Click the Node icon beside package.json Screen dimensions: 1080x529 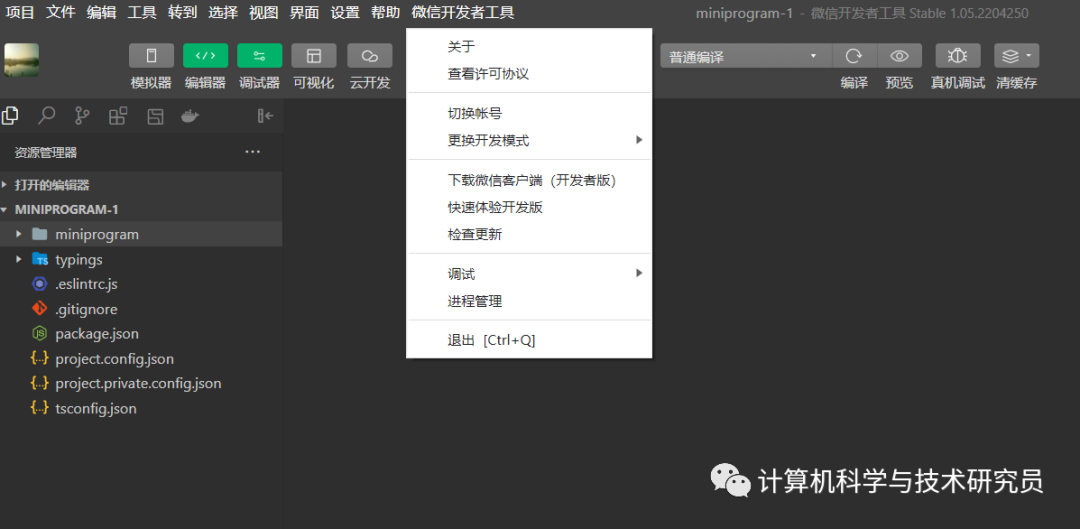(x=40, y=333)
